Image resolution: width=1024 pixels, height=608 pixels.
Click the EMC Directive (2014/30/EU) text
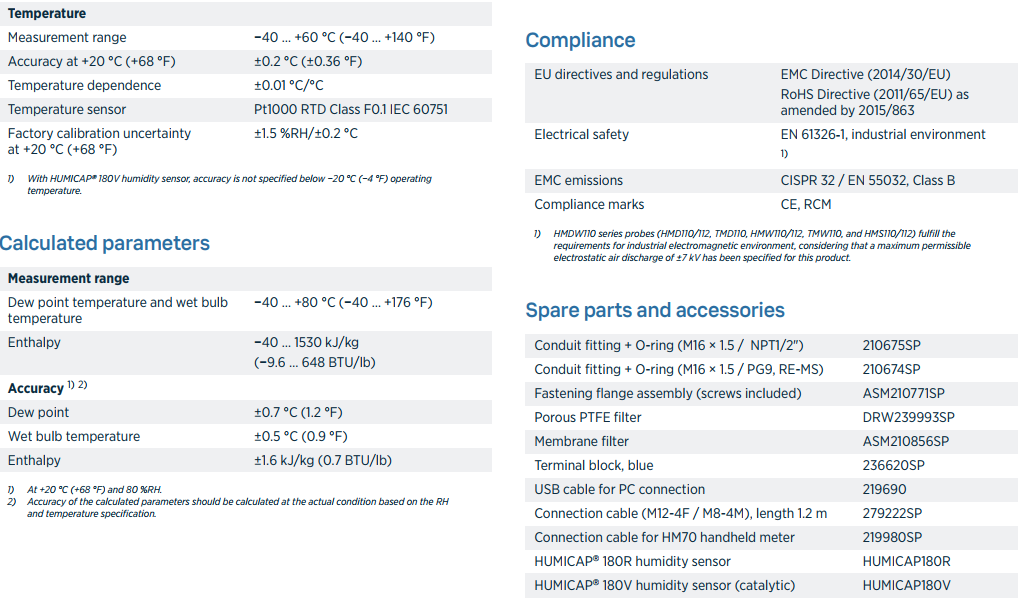tap(865, 74)
